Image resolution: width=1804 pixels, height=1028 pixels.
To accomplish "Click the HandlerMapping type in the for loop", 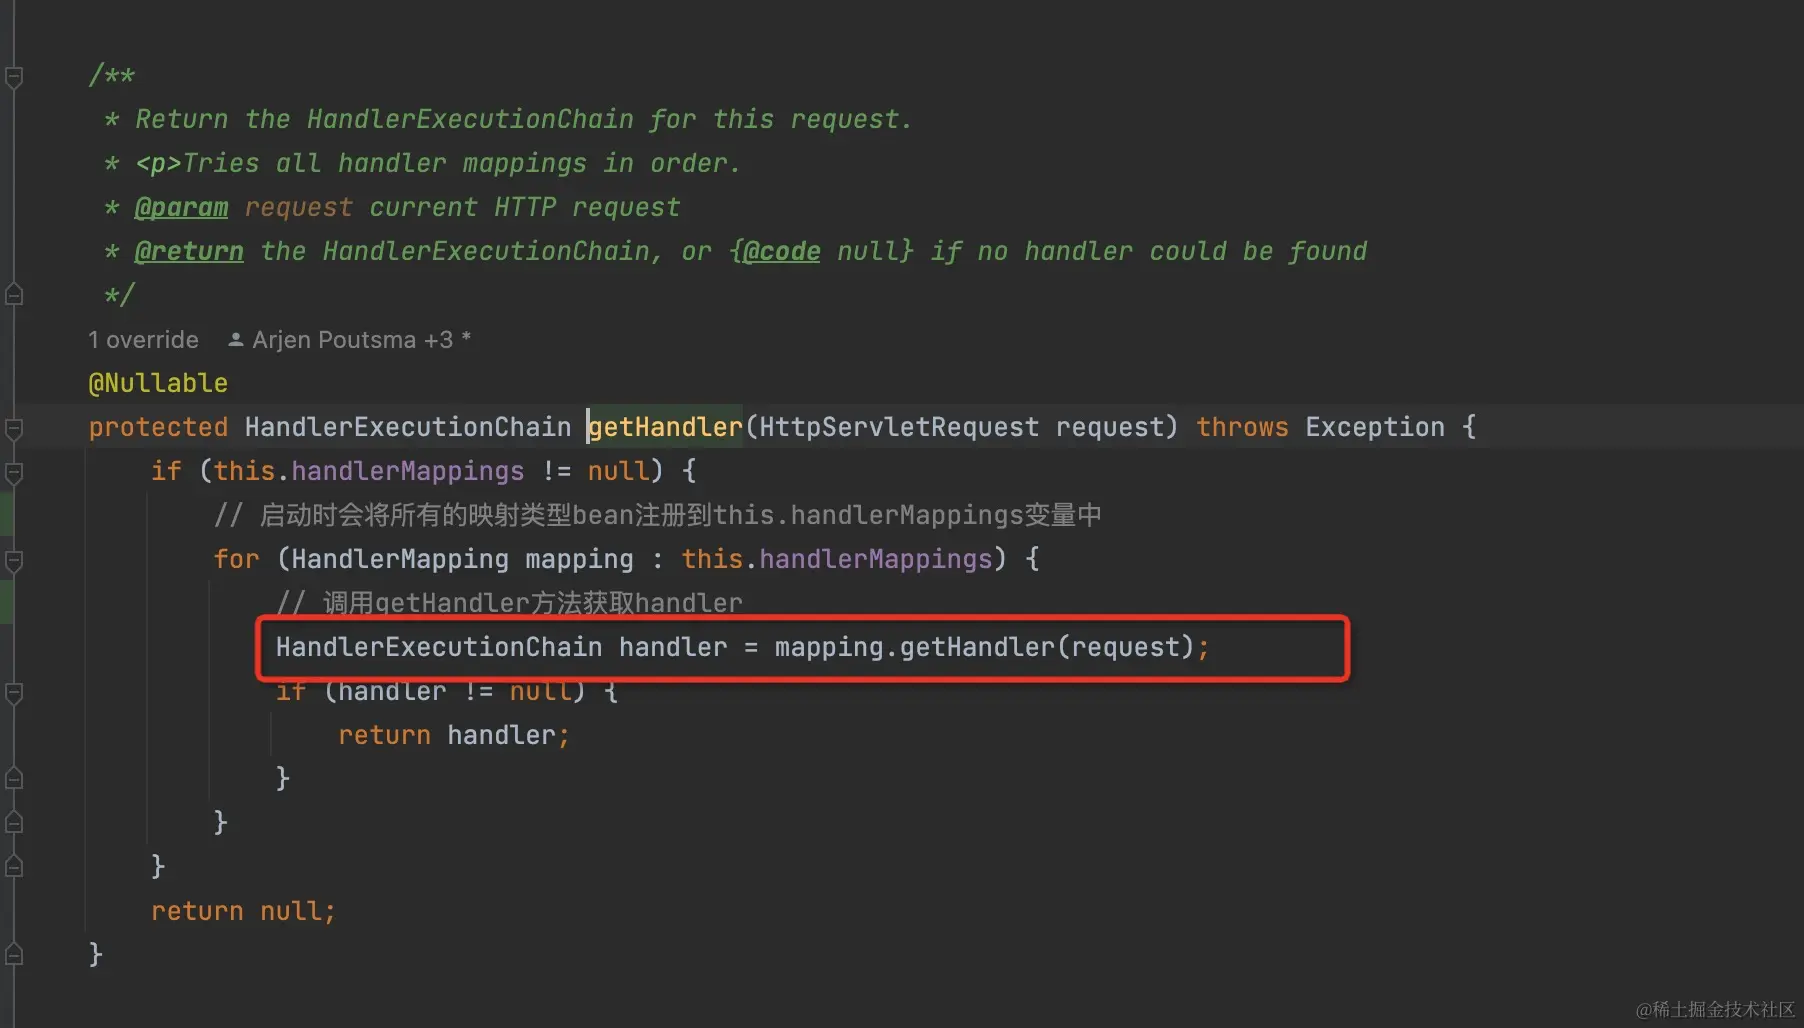I will (400, 559).
